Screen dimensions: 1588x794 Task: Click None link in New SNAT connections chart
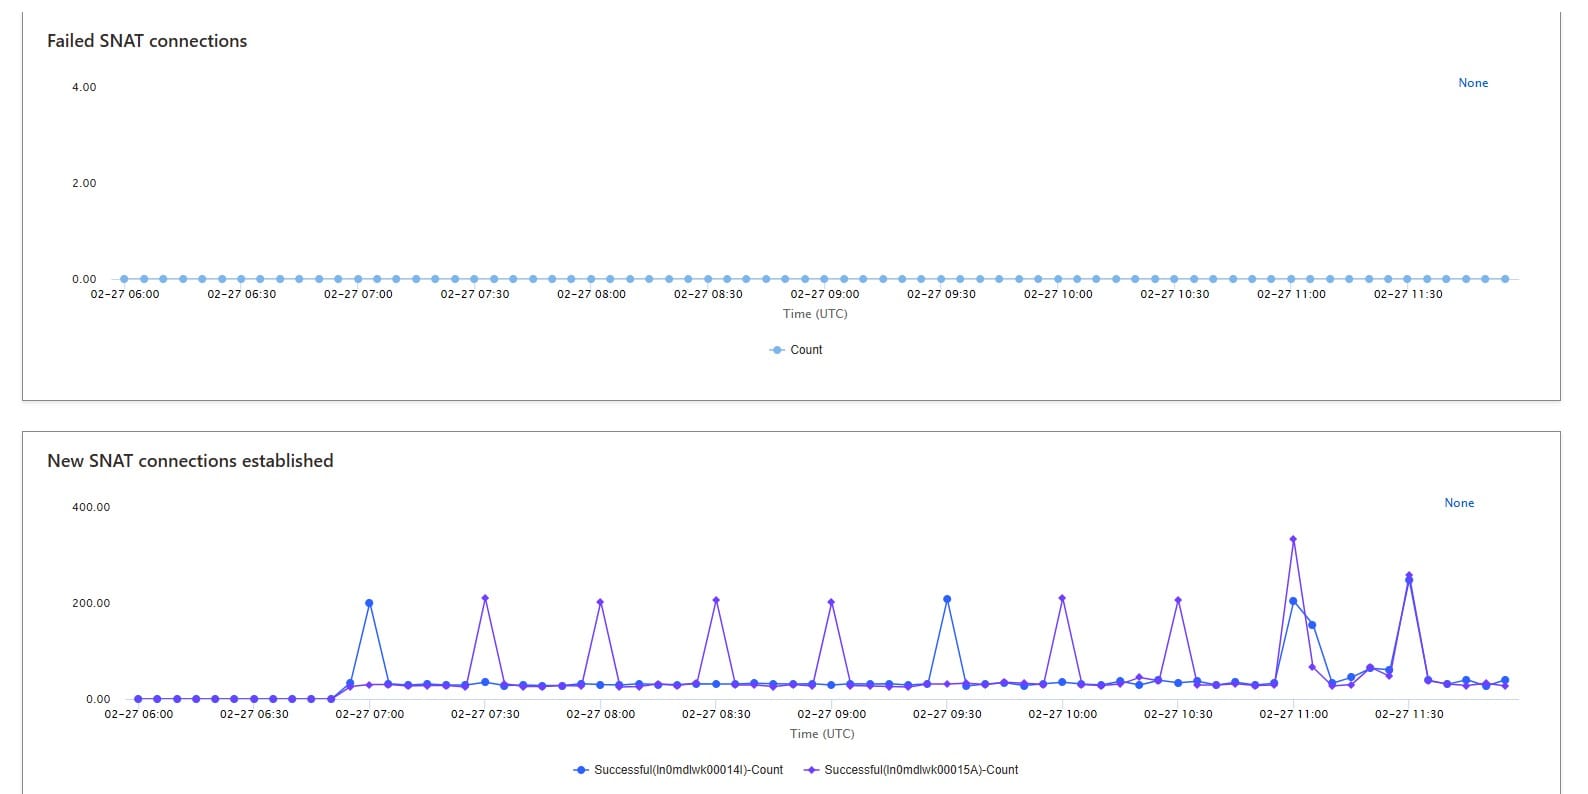pos(1459,503)
